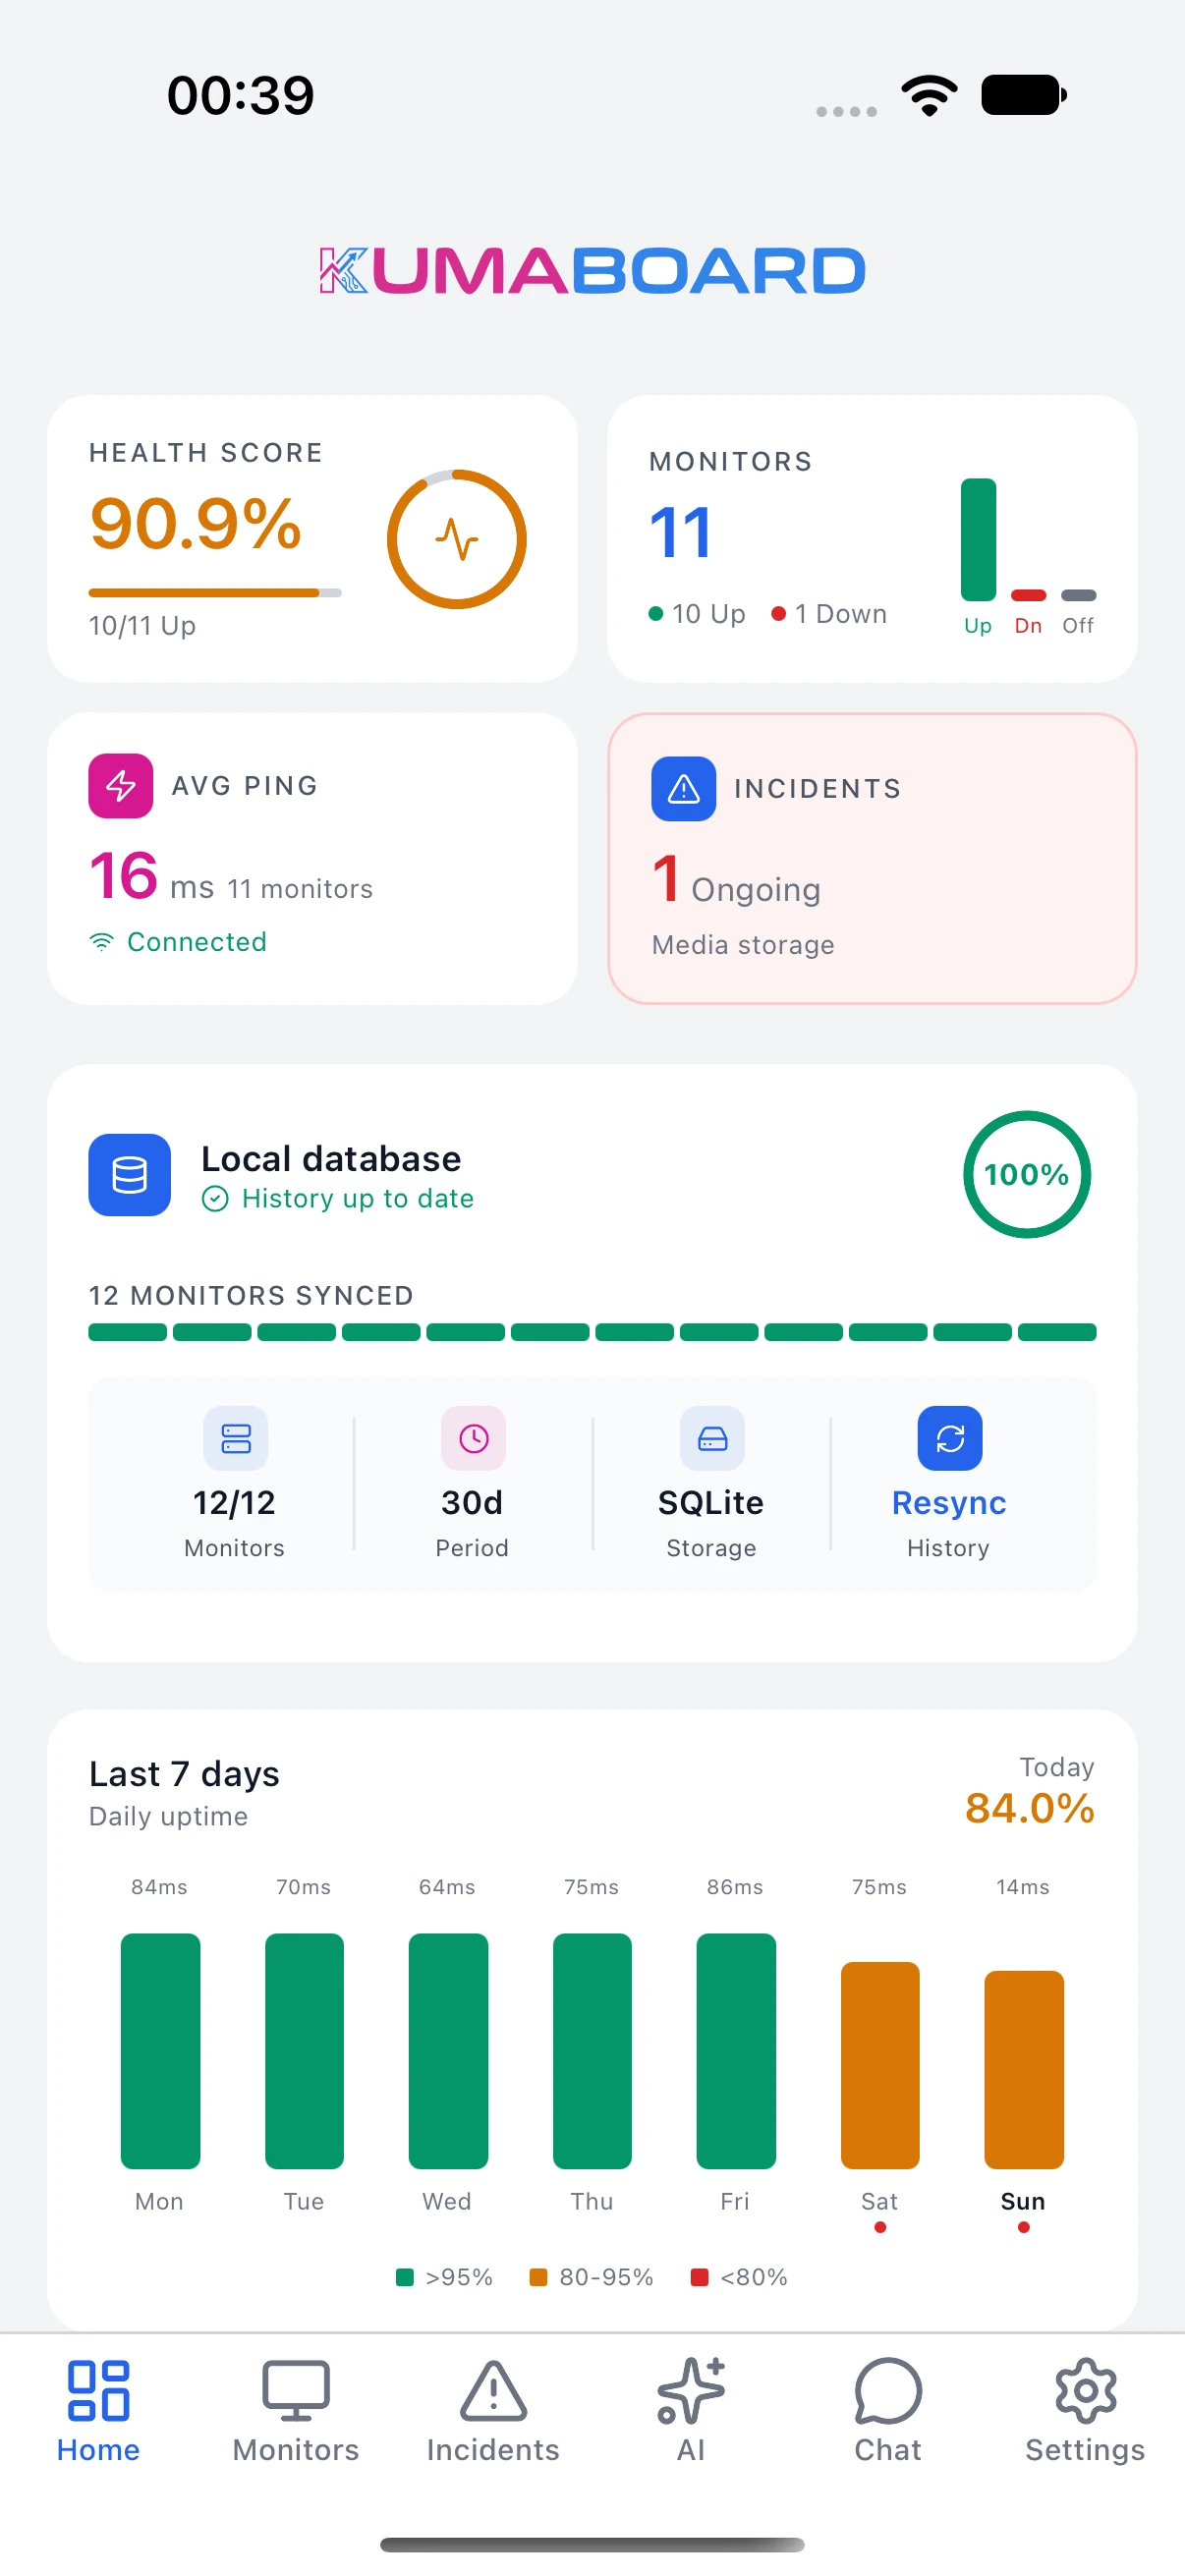Select the Sun orange uptime bar

pyautogui.click(x=1024, y=2070)
